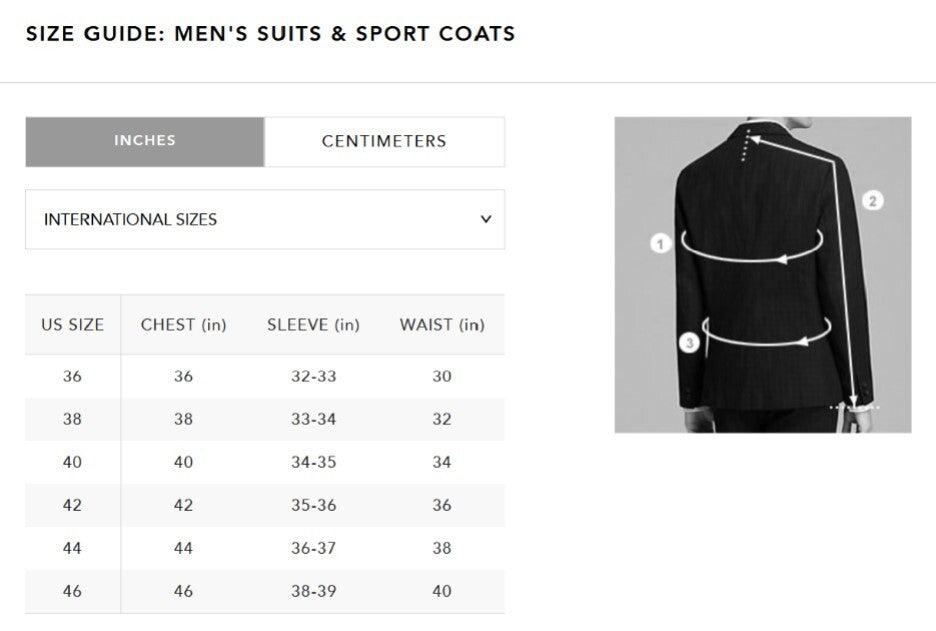Click the dropdown chevron arrow
The height and width of the screenshot is (631, 936).
[x=486, y=219]
